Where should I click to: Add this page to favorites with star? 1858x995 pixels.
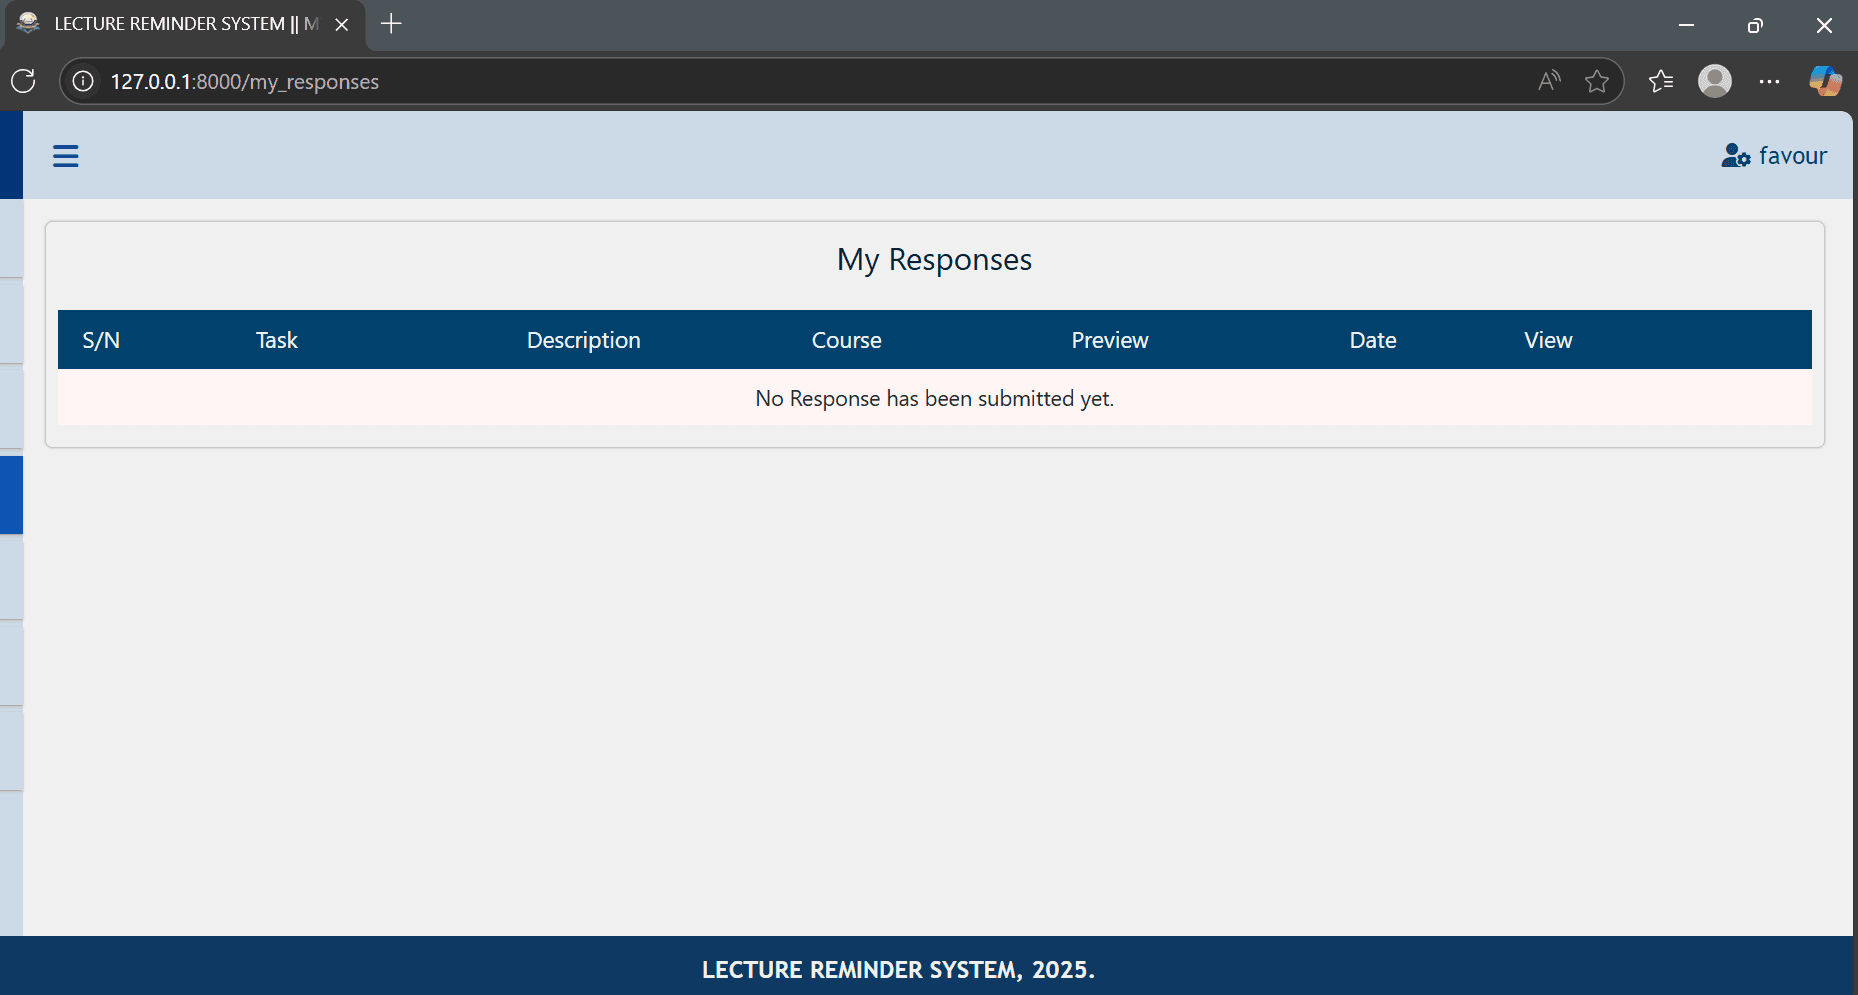(x=1597, y=81)
